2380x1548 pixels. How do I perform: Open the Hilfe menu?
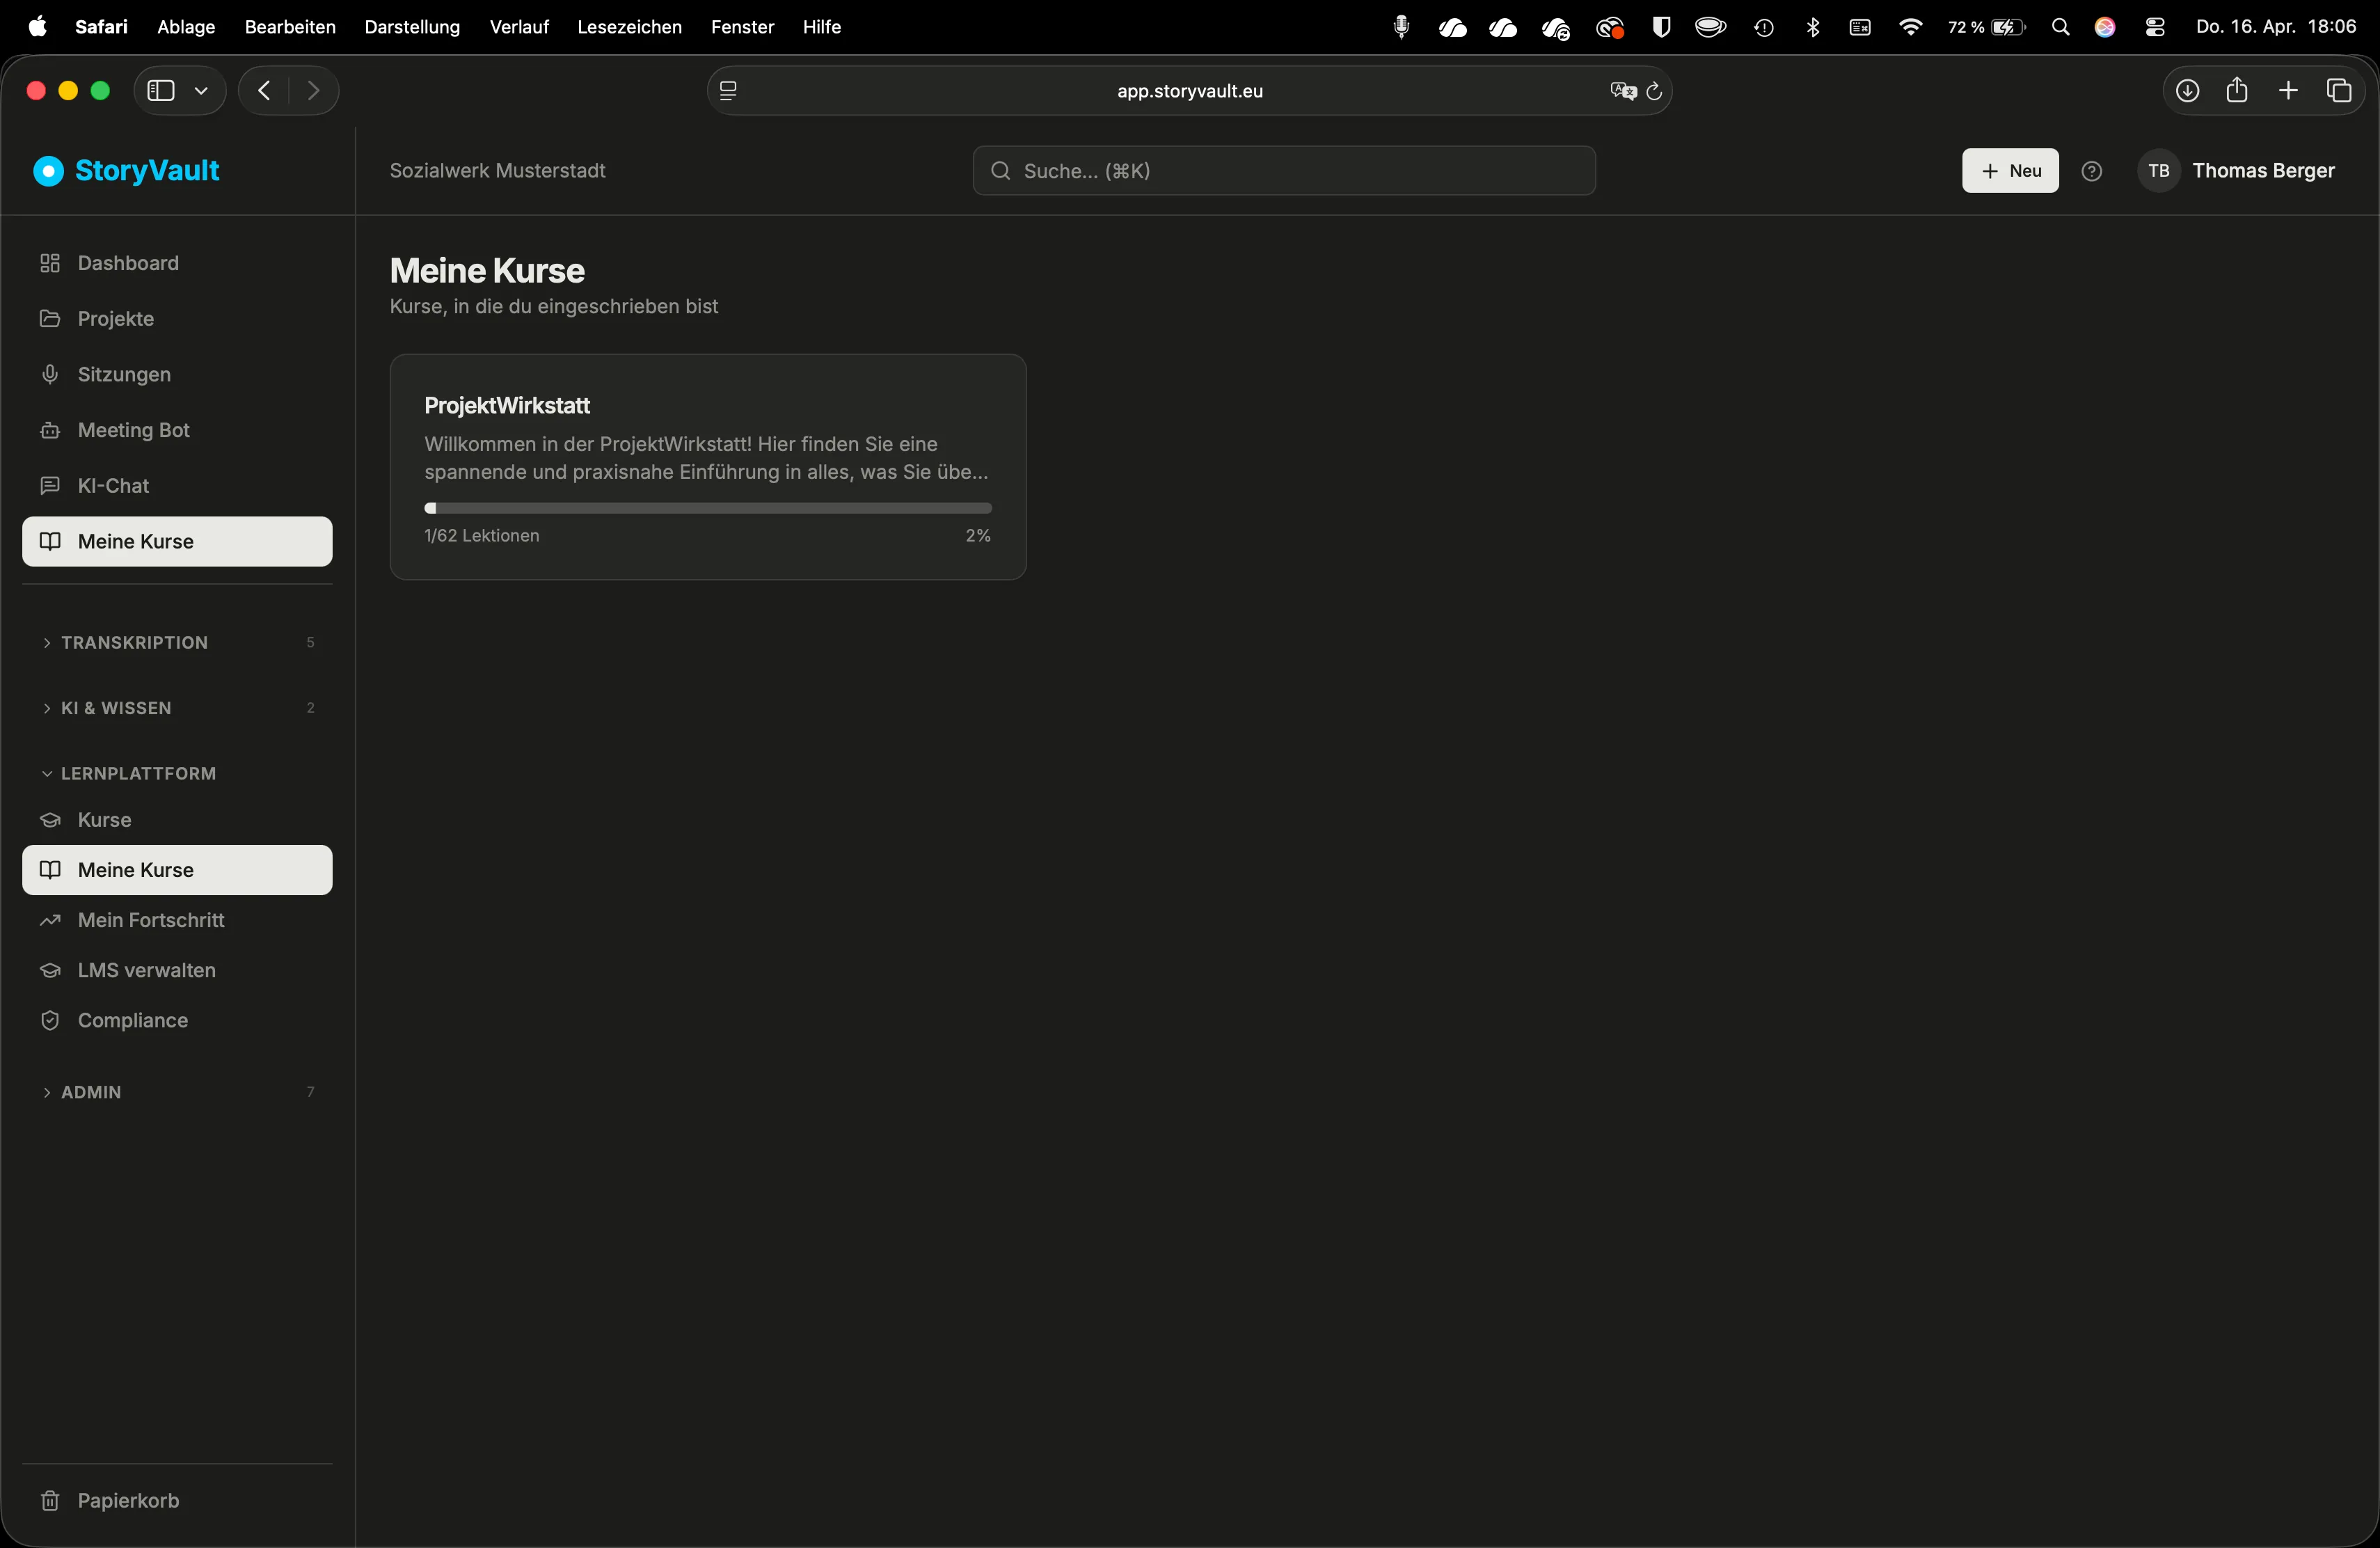coord(822,27)
